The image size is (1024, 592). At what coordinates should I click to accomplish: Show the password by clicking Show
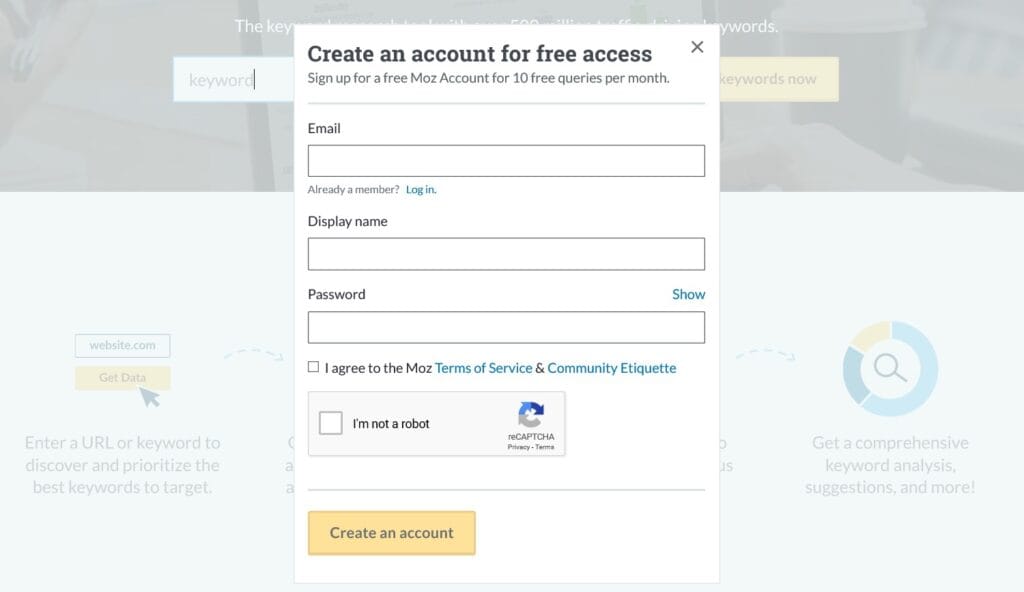pos(688,294)
